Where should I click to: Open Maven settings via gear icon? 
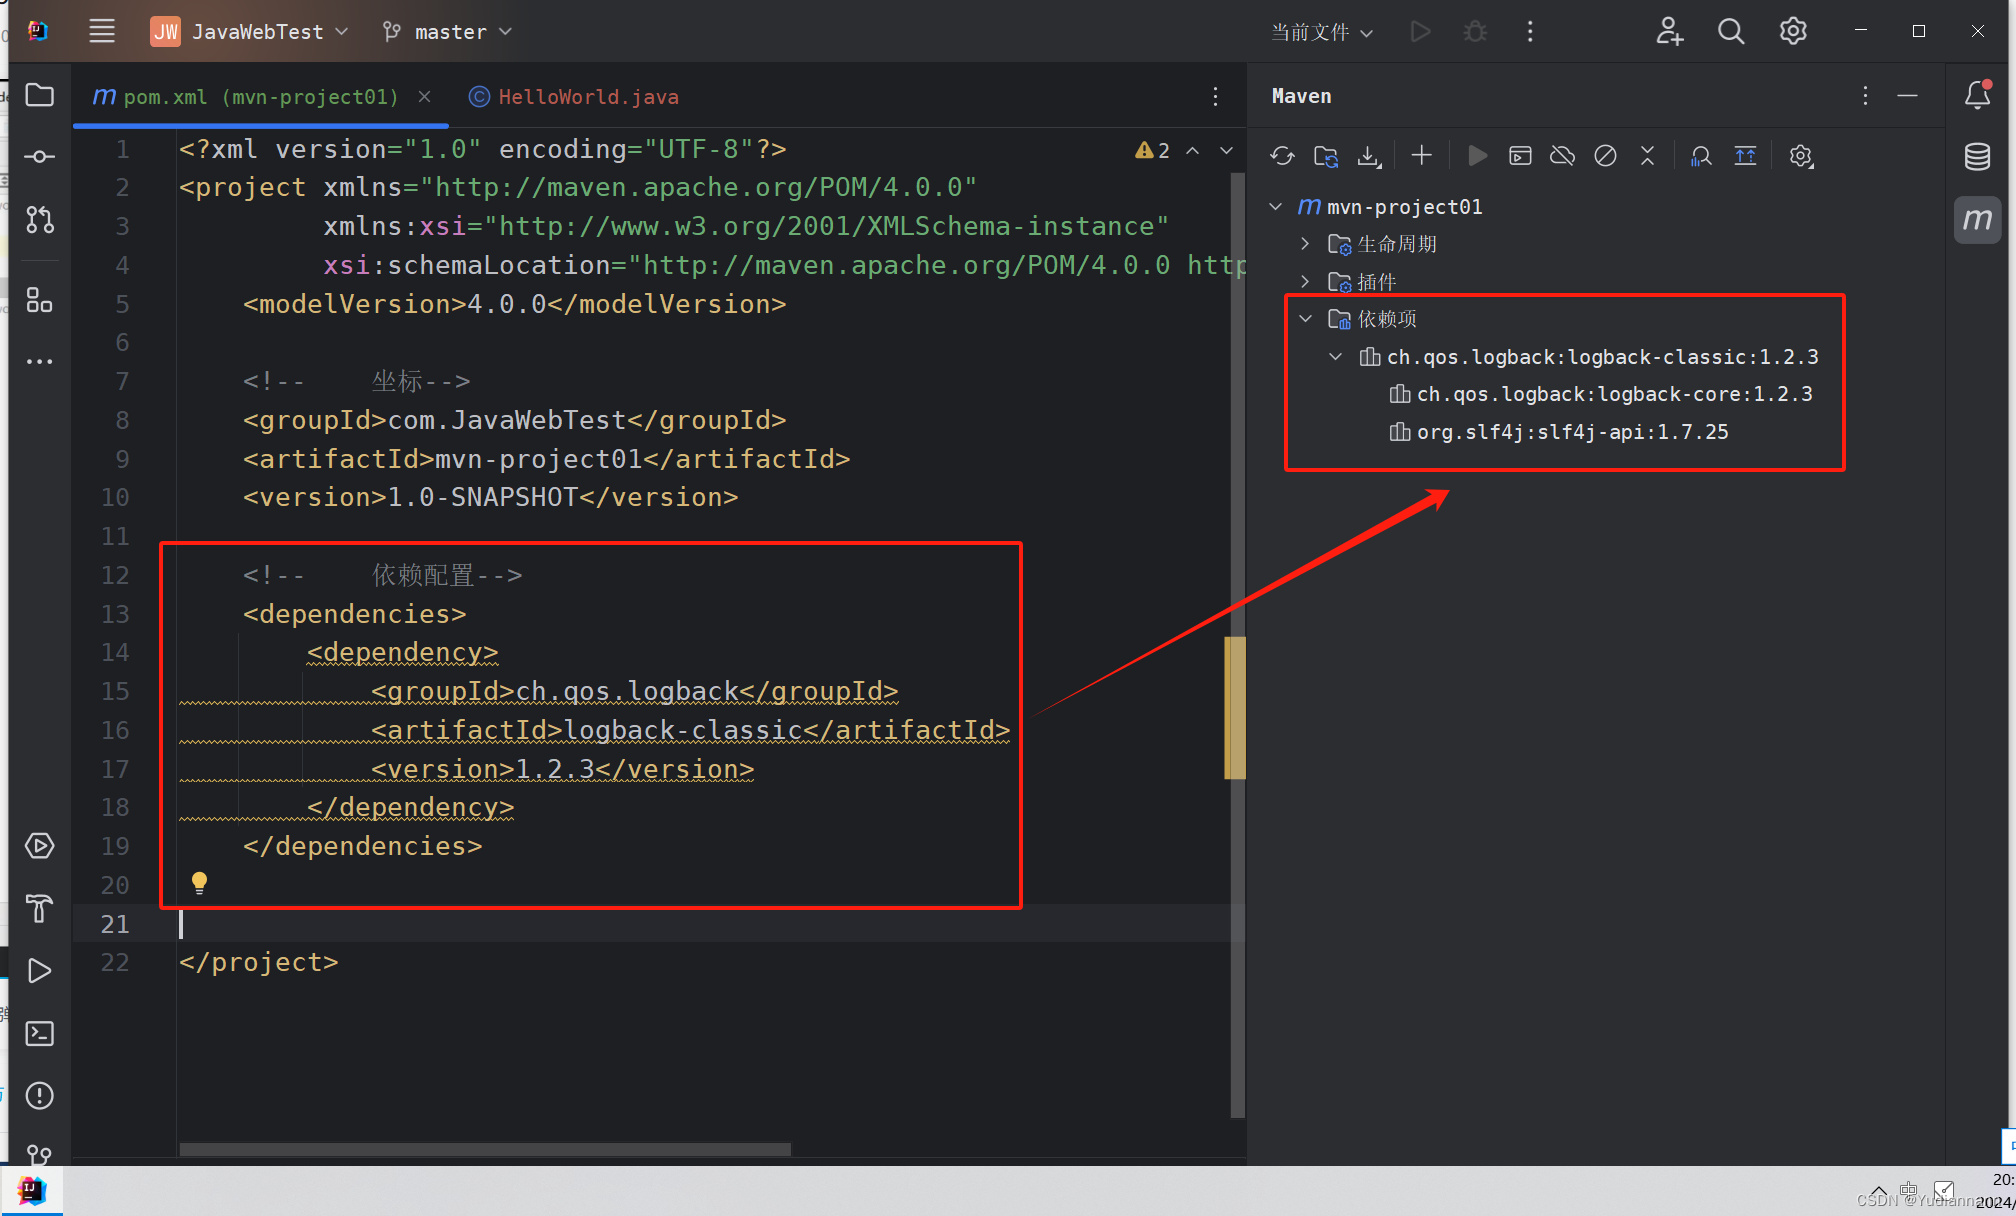(1800, 156)
